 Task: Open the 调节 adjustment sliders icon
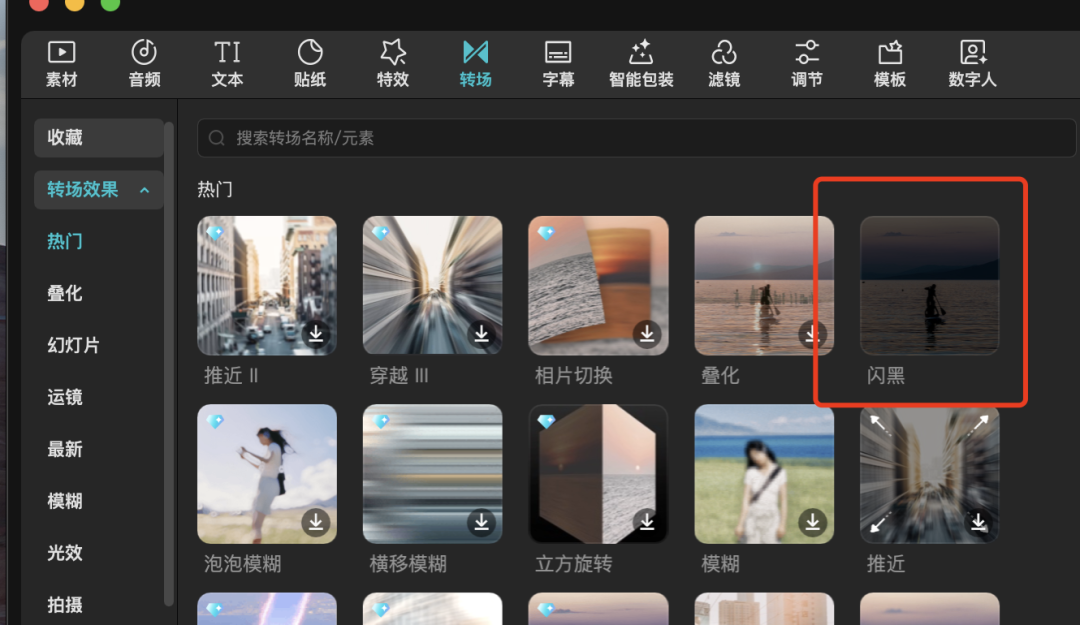pyautogui.click(x=807, y=52)
